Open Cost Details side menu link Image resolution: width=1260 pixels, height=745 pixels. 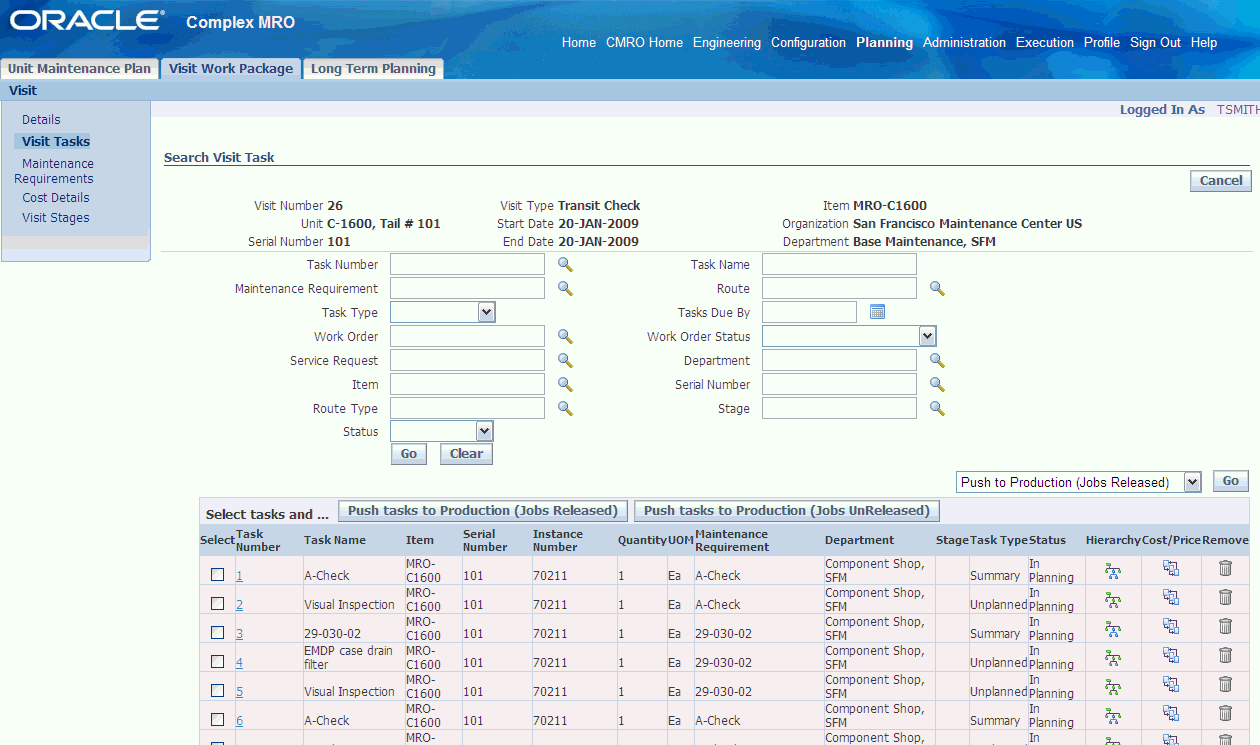(x=56, y=198)
